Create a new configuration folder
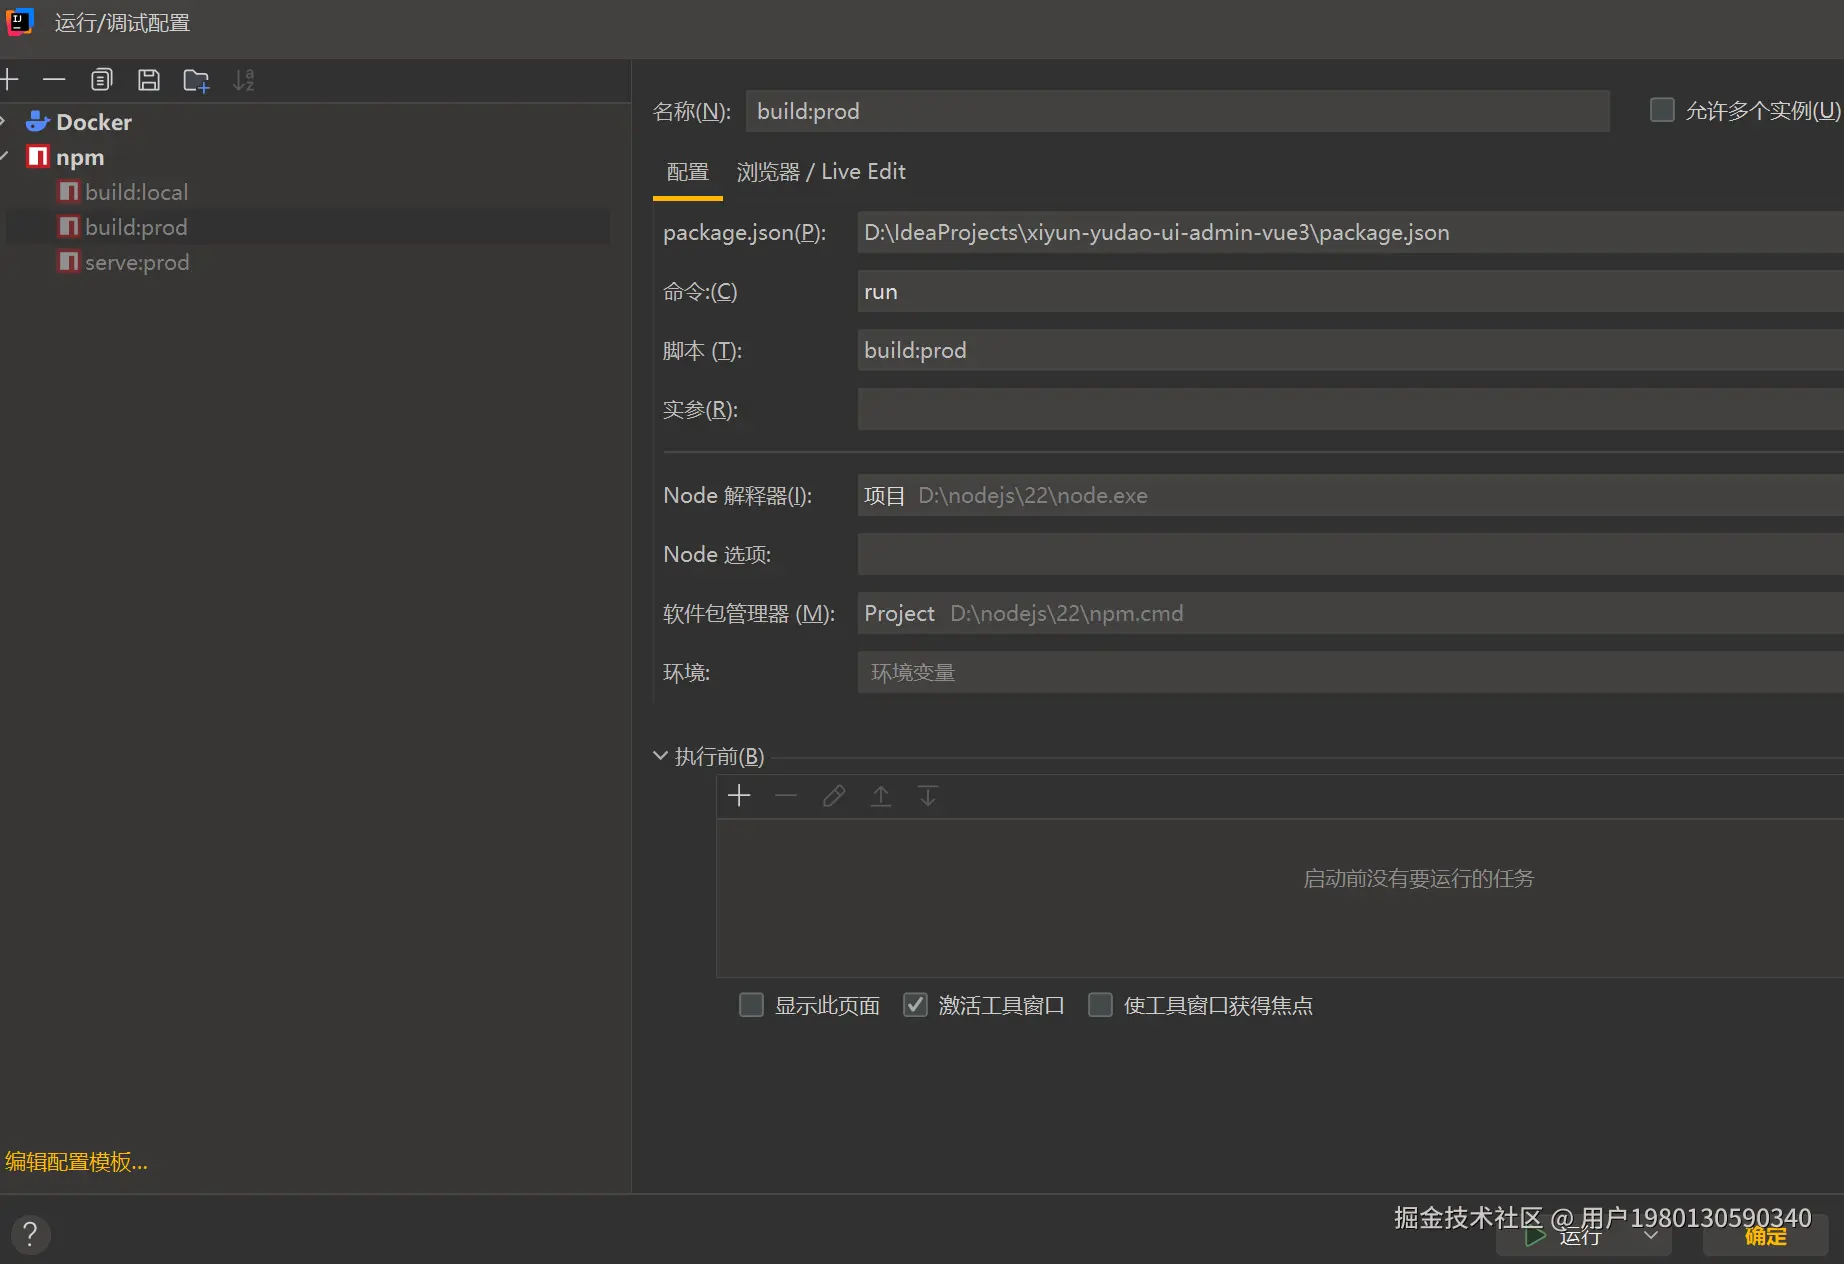The width and height of the screenshot is (1844, 1264). click(196, 80)
